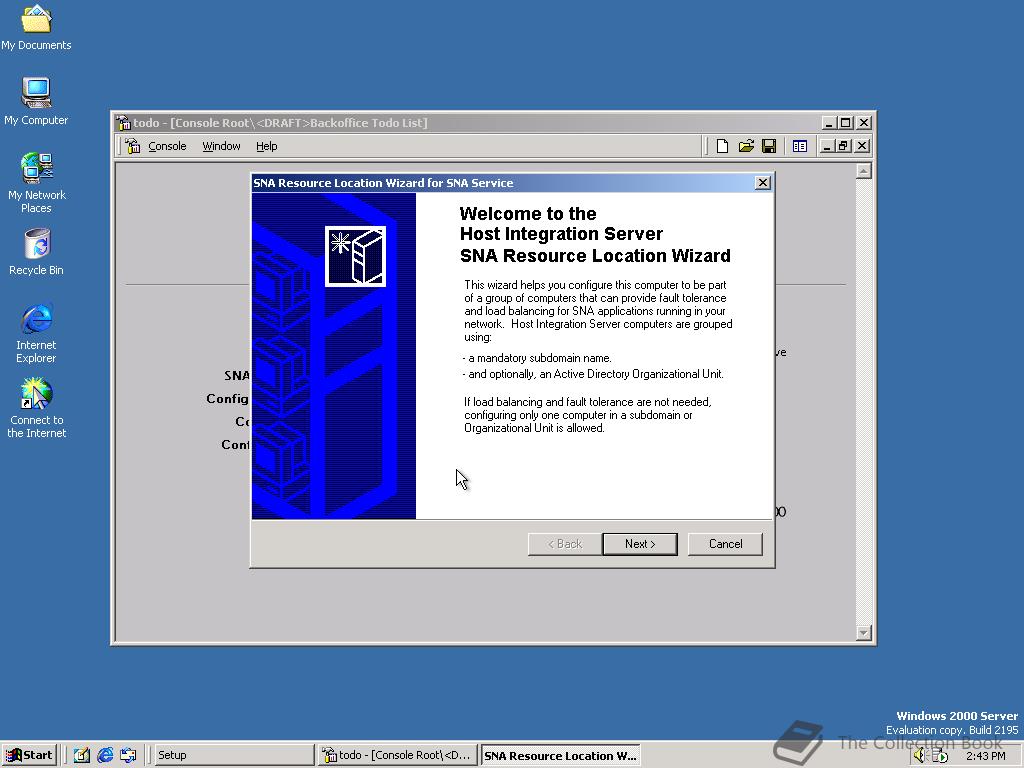Select the Recycle Bin desktop icon
This screenshot has height=768, width=1024.
[x=36, y=252]
